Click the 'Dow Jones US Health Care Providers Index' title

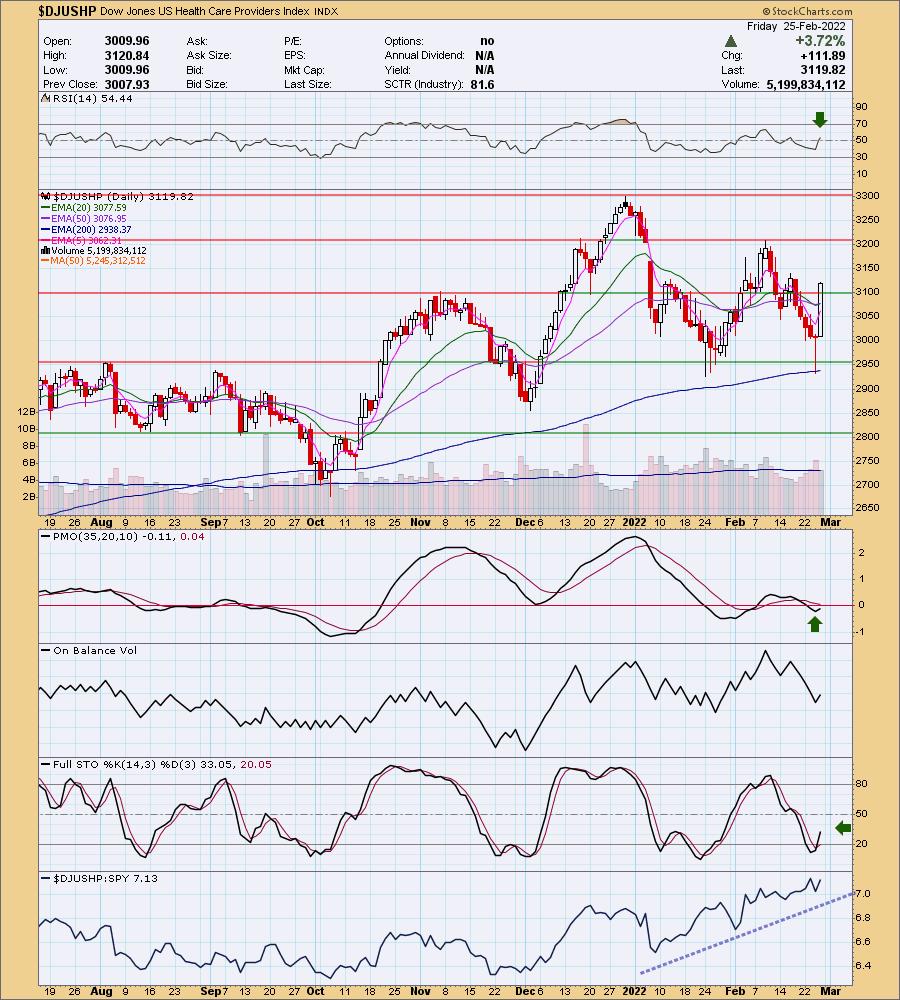point(205,11)
